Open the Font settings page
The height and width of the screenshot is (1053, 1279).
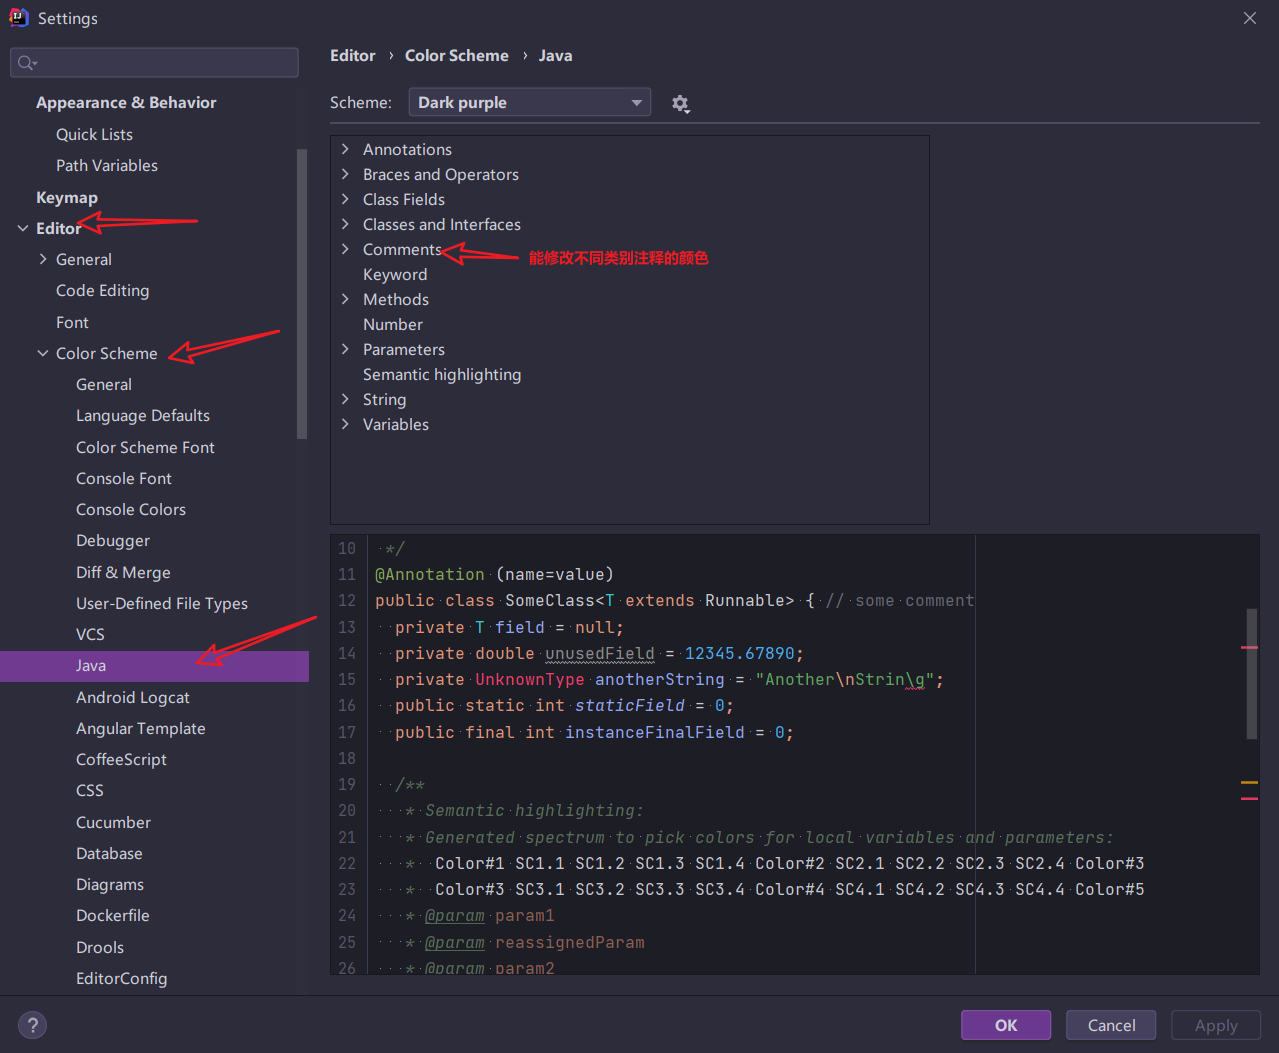click(x=72, y=322)
